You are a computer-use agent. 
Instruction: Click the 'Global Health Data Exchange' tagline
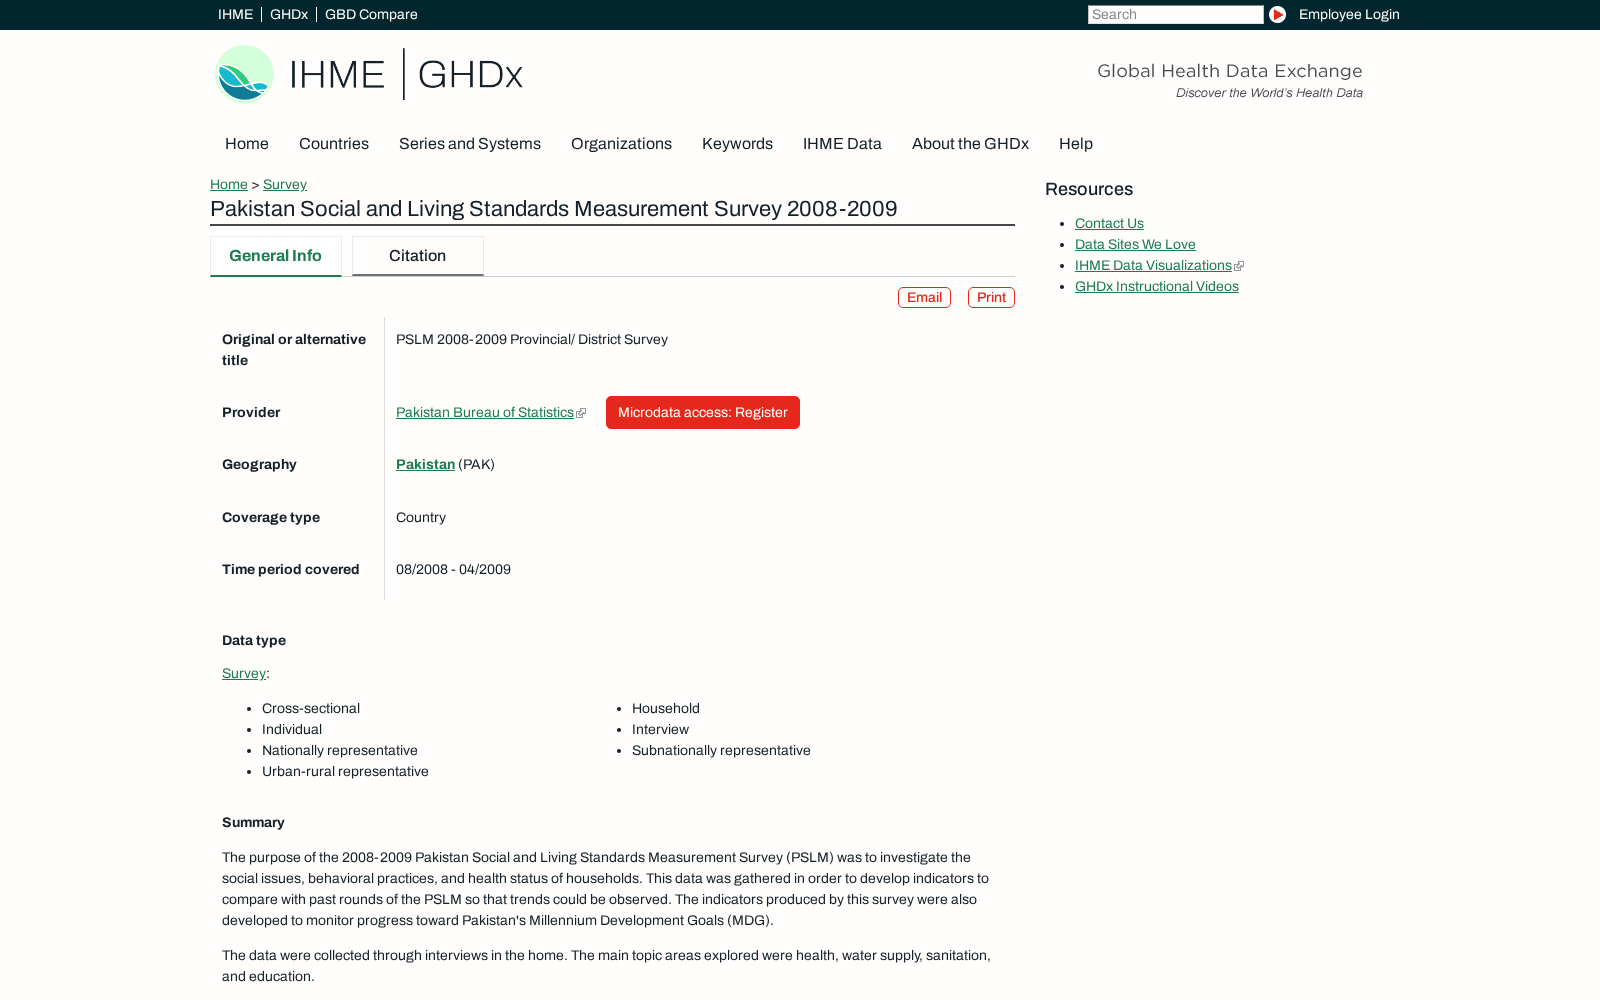click(x=1230, y=71)
